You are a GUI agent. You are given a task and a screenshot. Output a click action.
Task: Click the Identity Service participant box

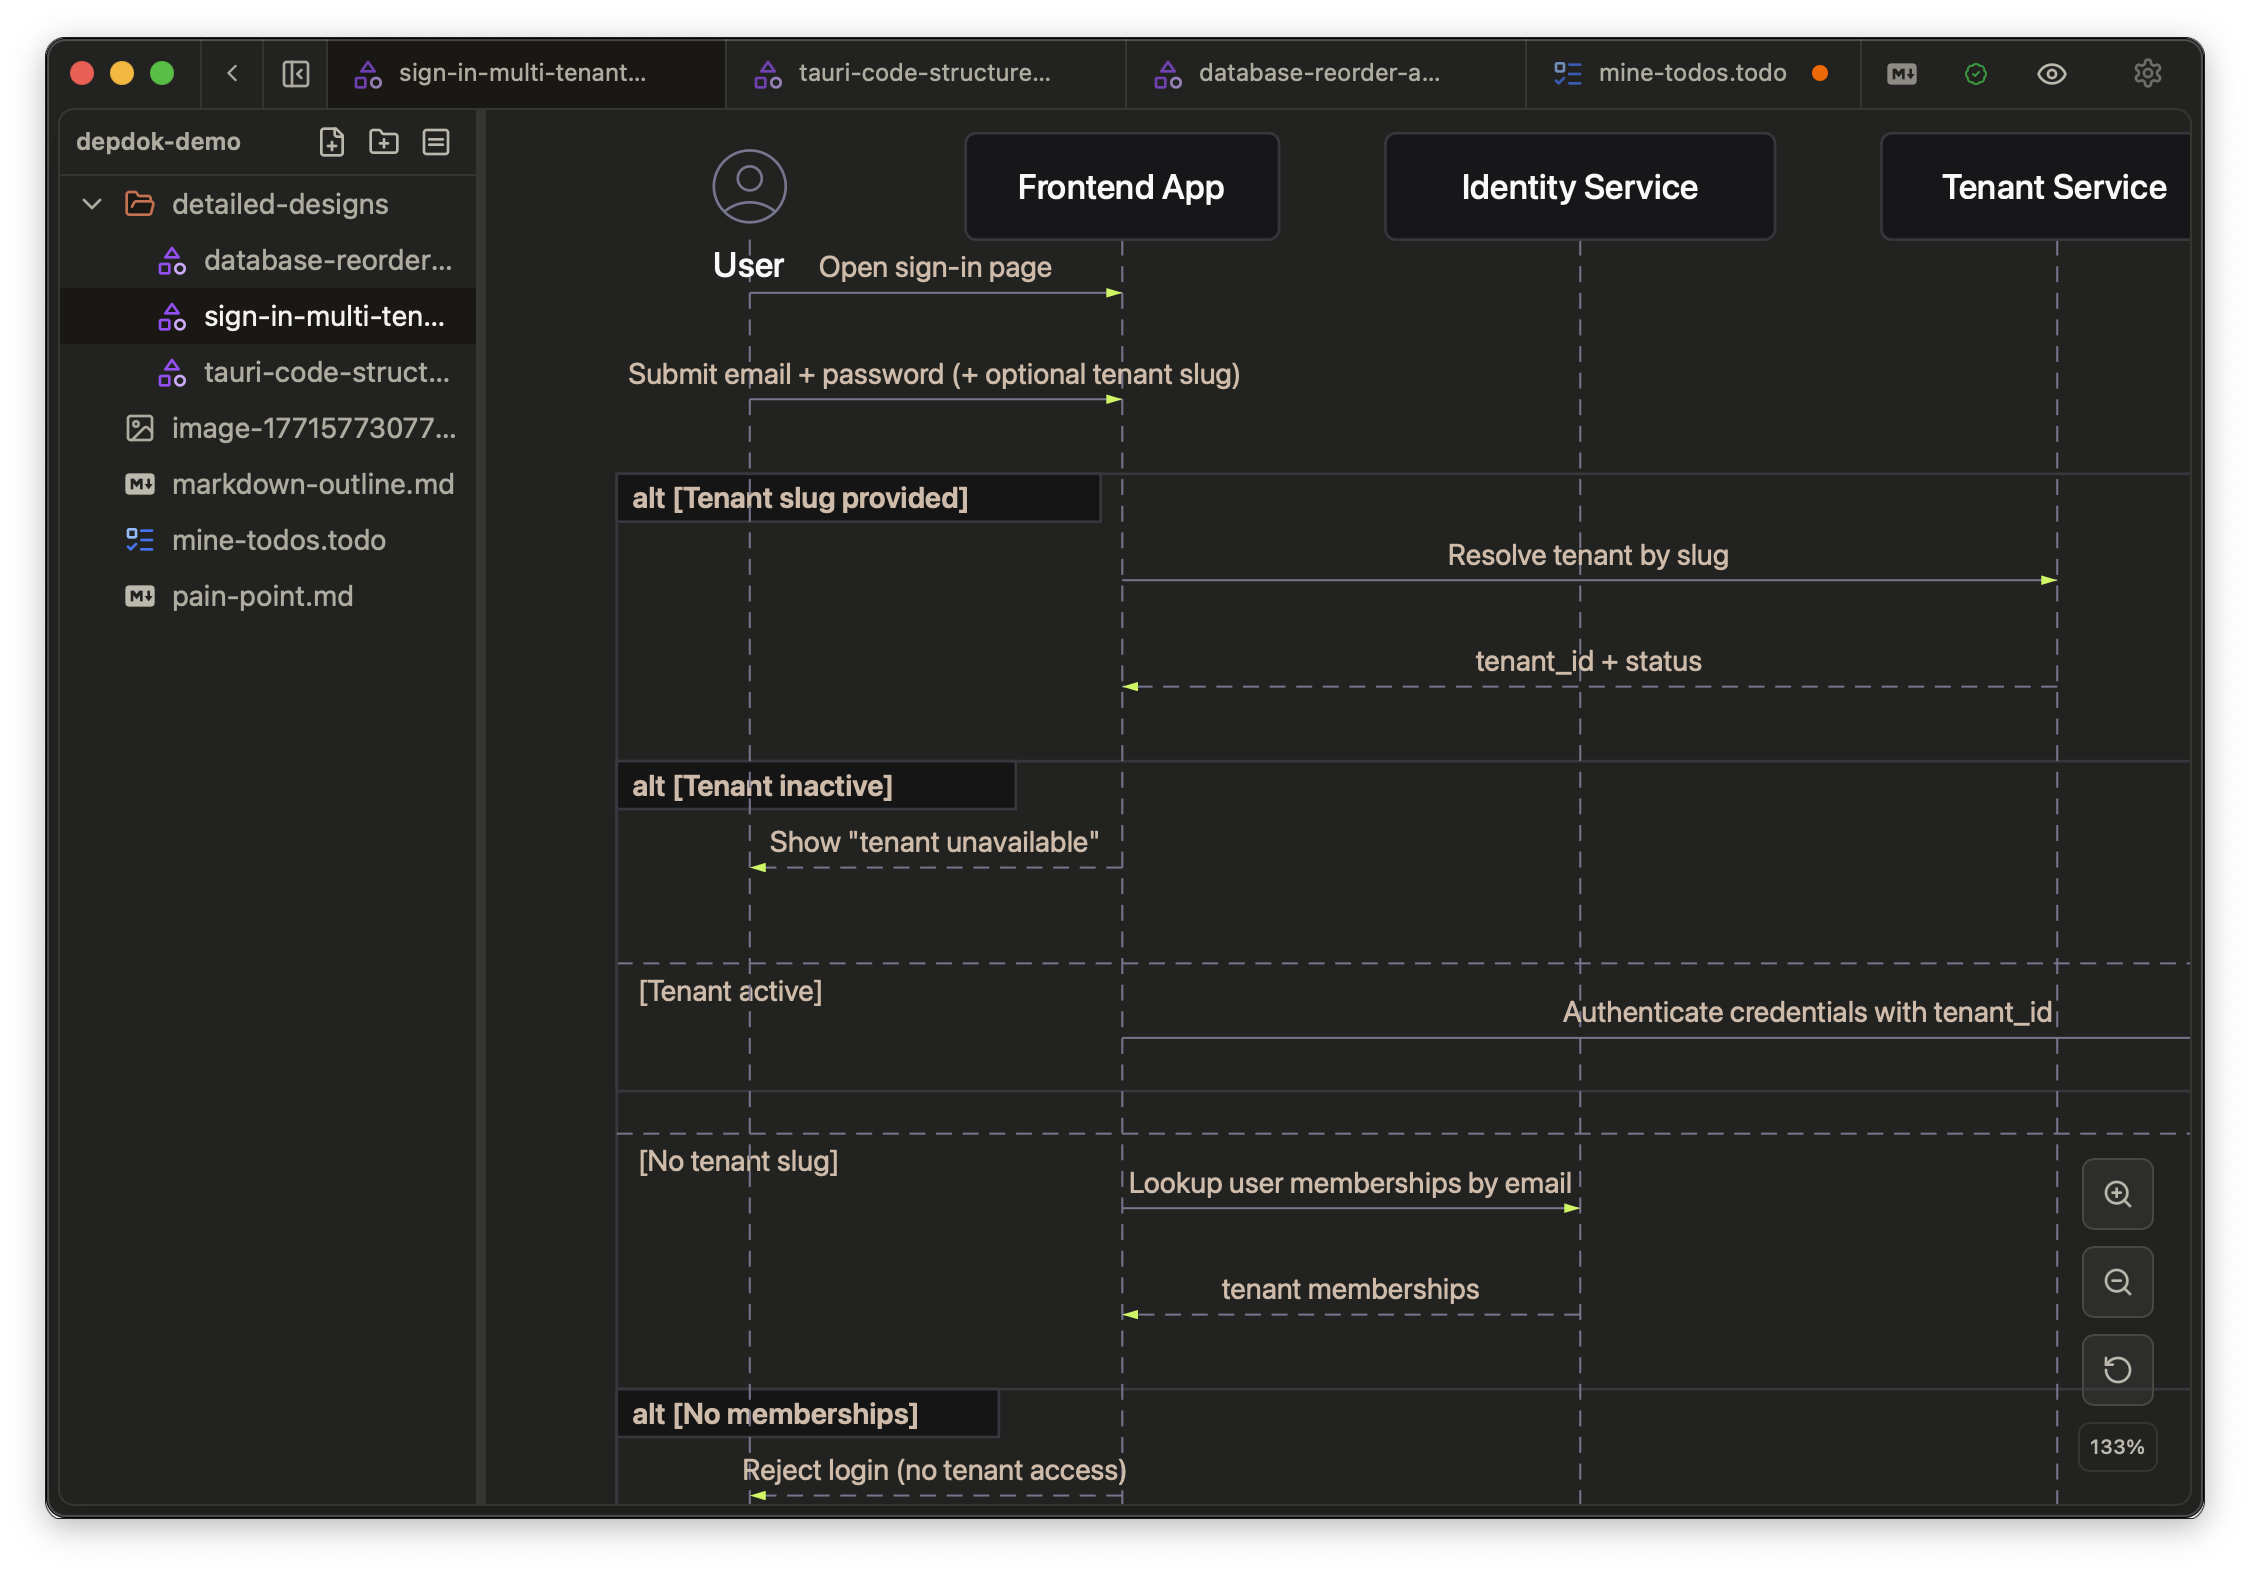coord(1579,187)
